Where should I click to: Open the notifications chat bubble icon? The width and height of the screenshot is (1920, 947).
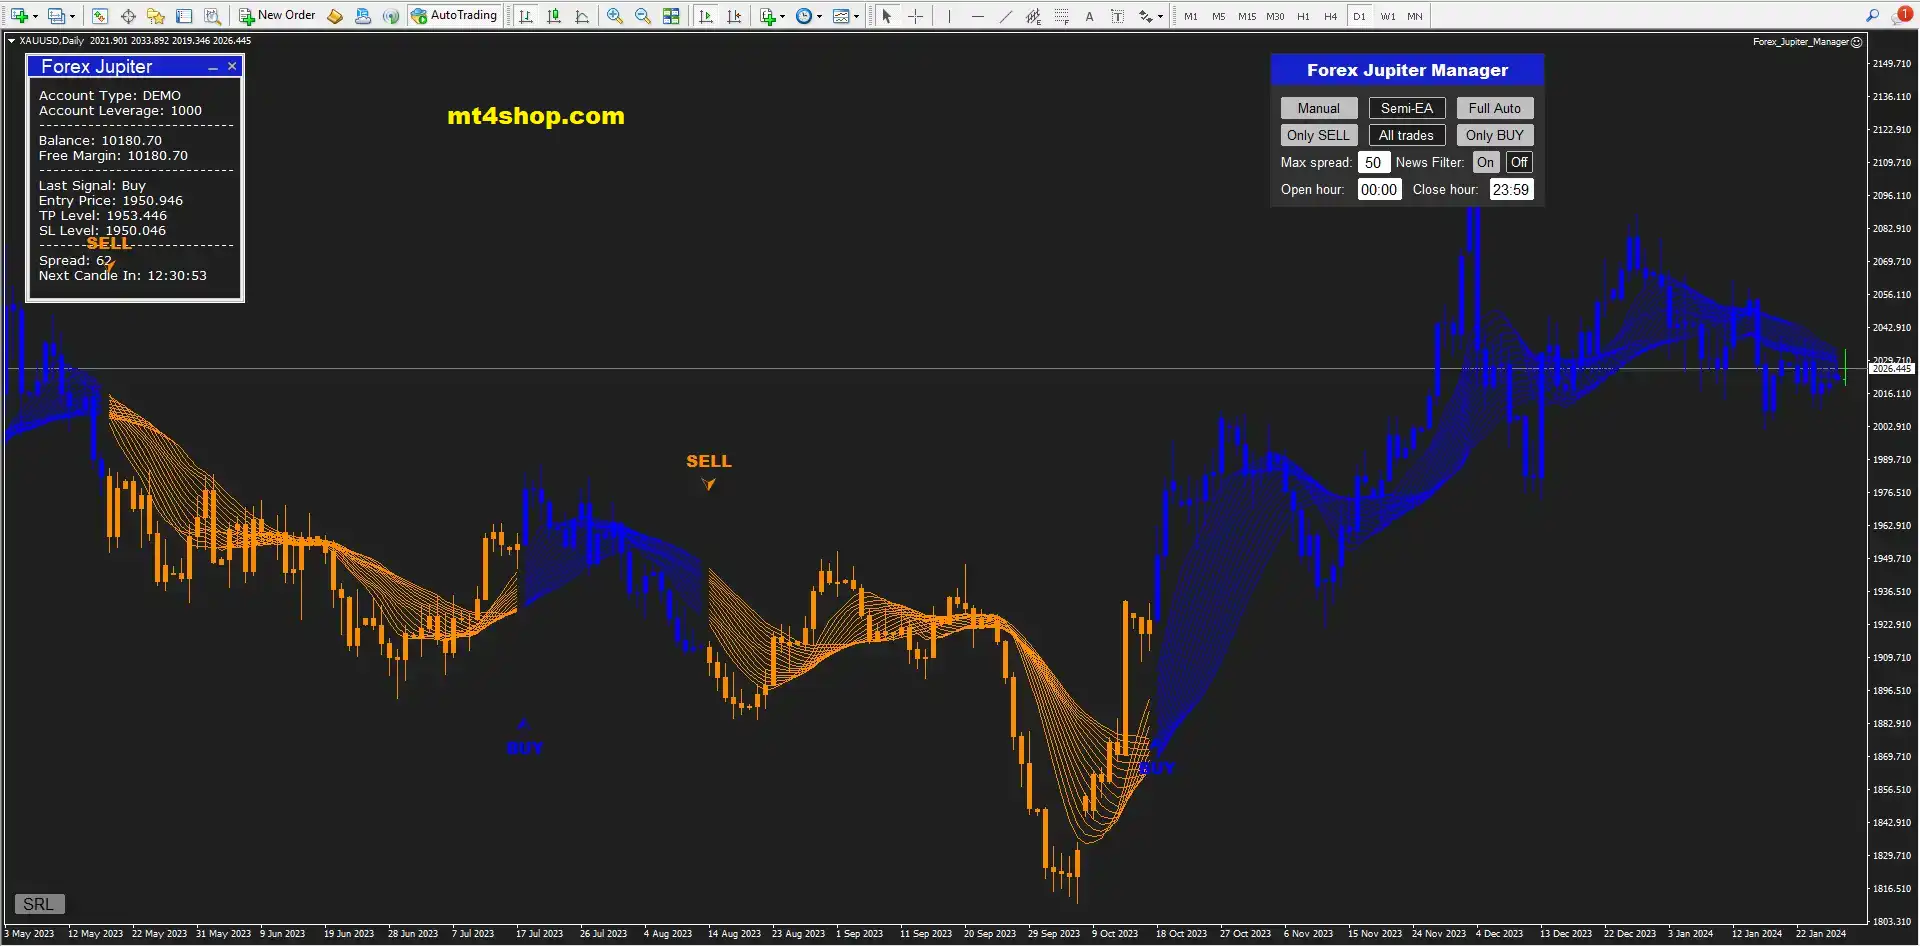tap(1901, 14)
